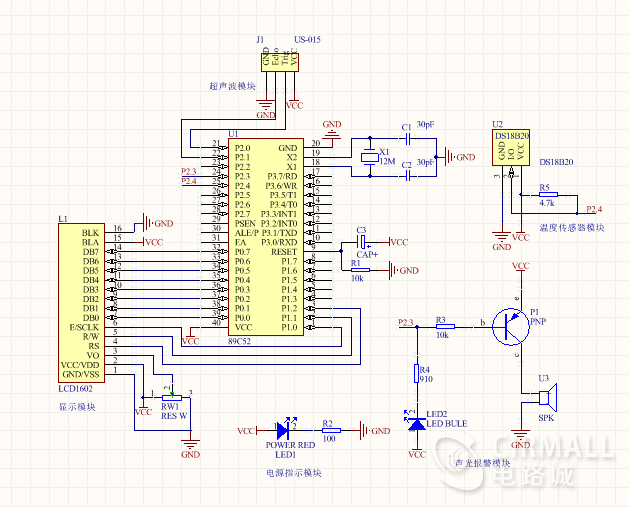
Task: Select the red POWER LED1 diode symbol
Action: click(x=284, y=430)
